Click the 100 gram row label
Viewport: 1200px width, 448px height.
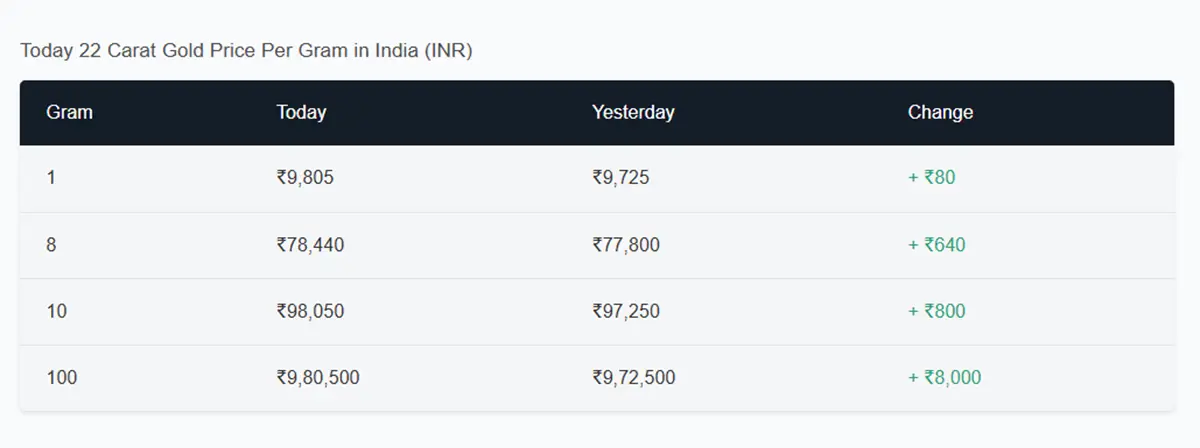(x=61, y=377)
